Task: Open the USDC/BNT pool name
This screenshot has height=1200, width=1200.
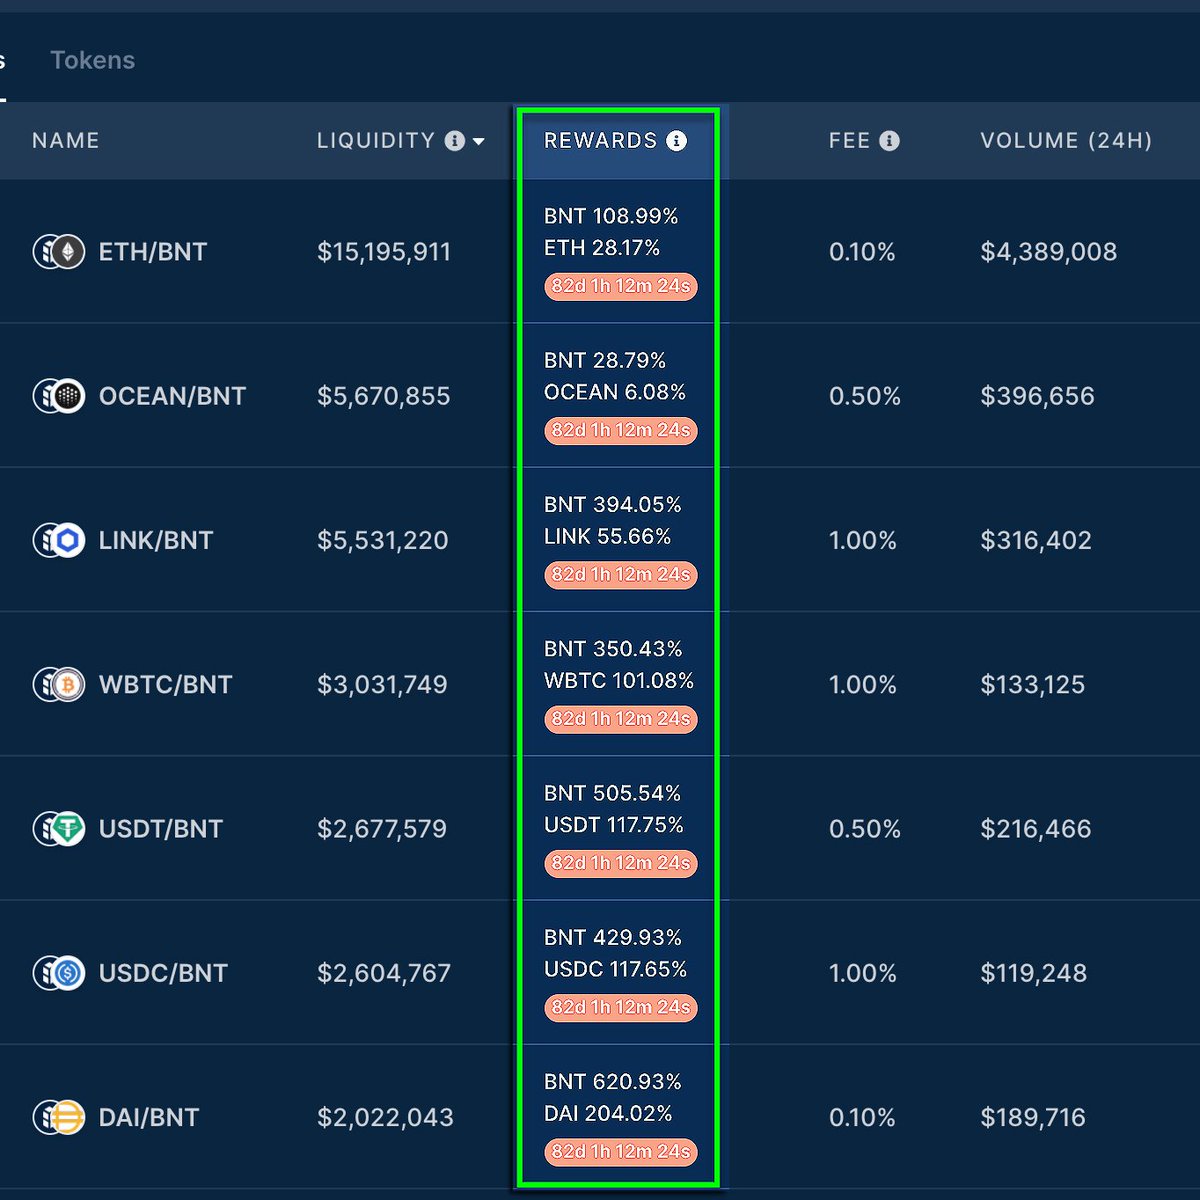Action: tap(163, 973)
